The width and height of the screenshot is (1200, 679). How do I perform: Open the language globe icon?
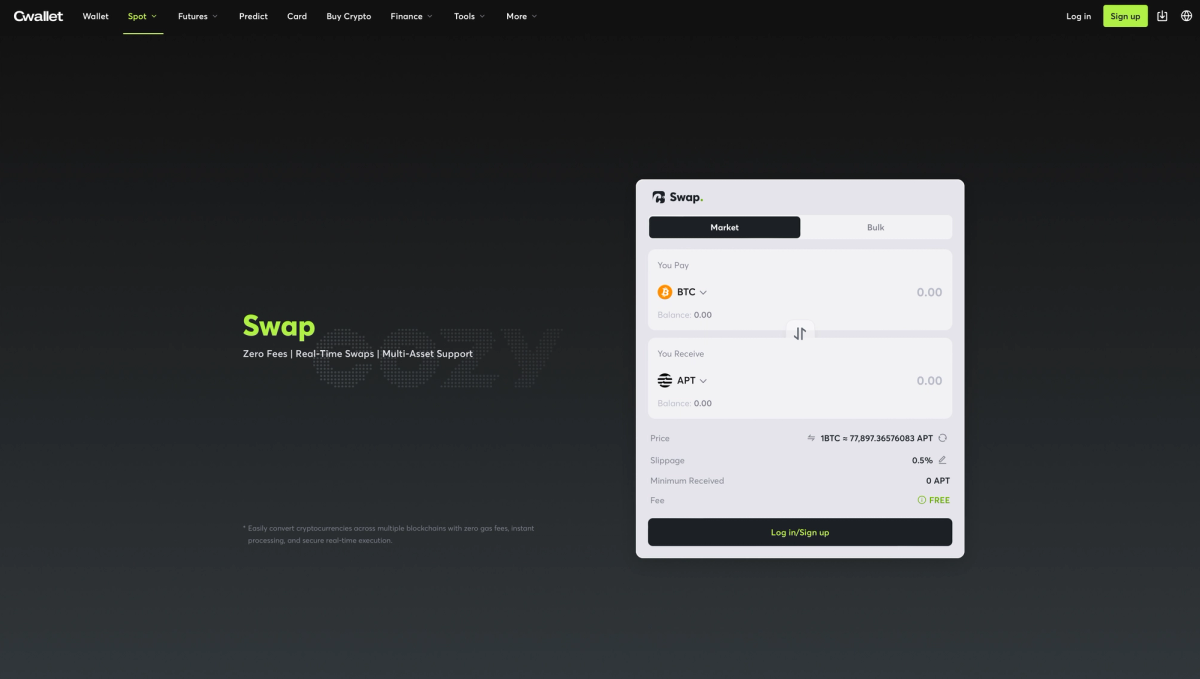[1186, 16]
